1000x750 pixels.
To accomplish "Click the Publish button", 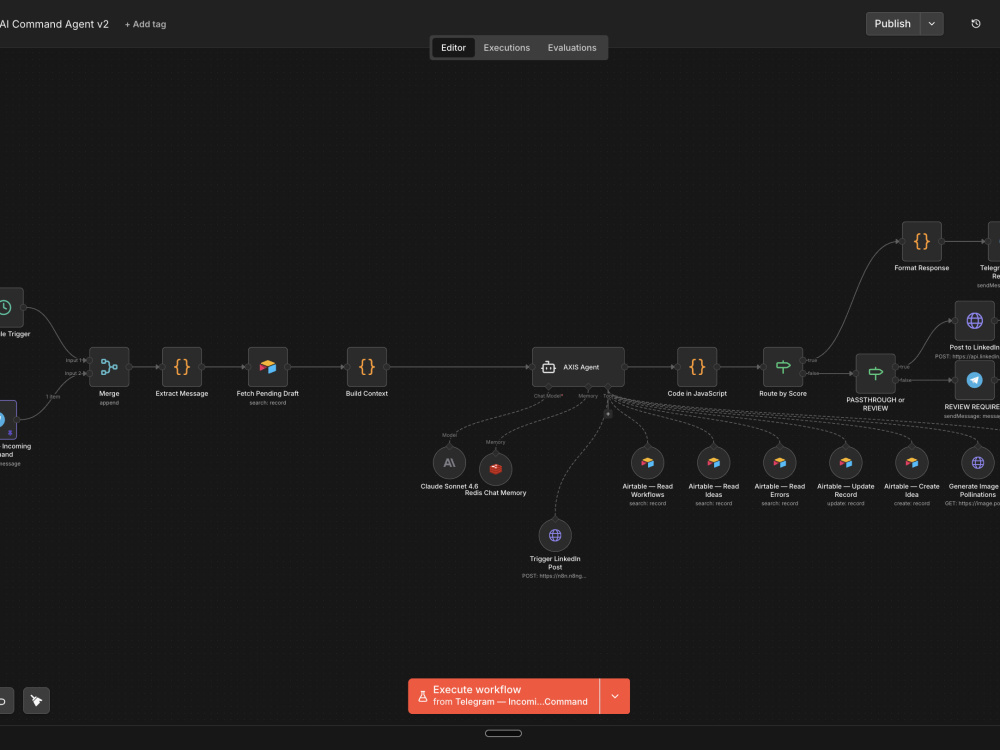I will pos(893,24).
